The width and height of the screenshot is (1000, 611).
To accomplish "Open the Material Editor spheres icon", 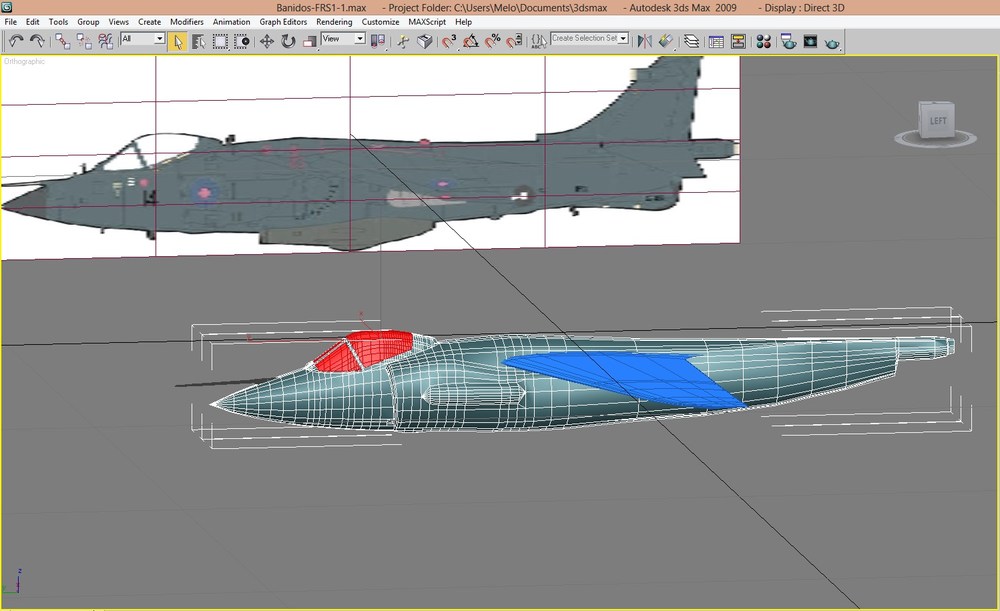I will tap(763, 42).
